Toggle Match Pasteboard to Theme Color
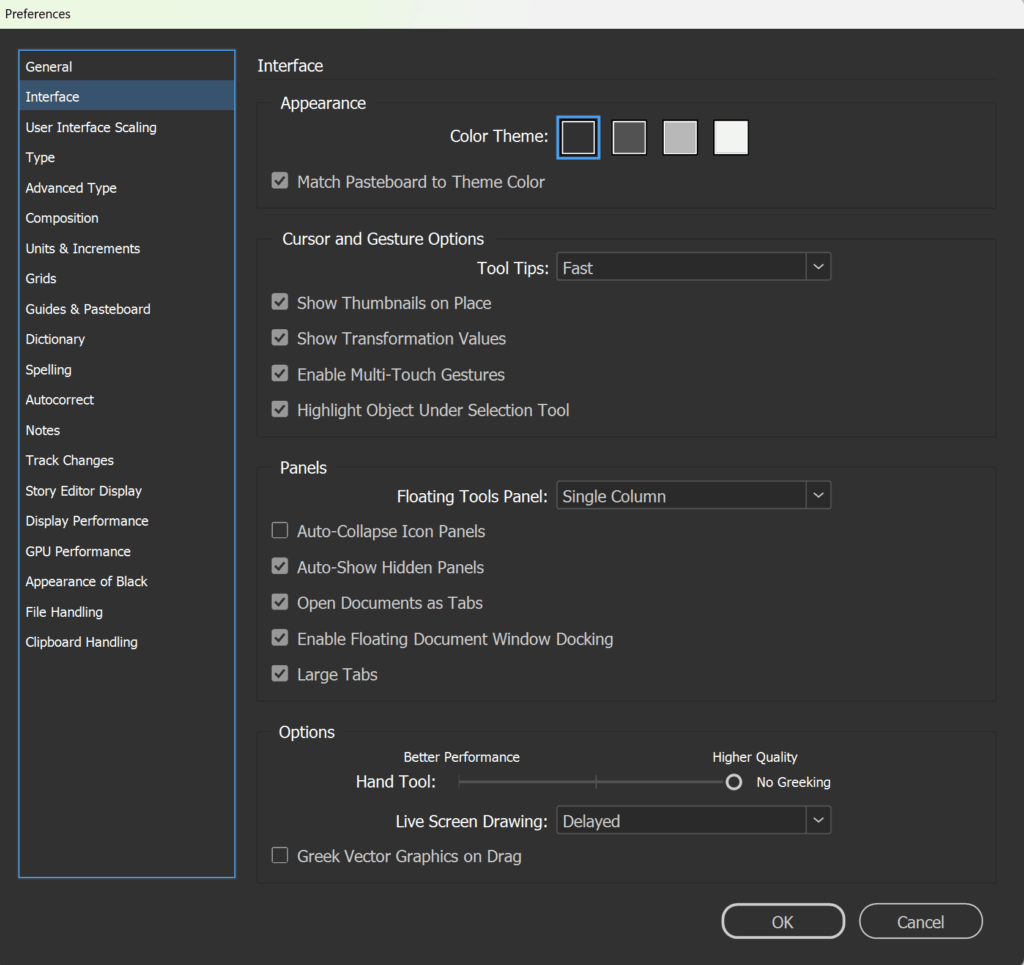1024x965 pixels. pyautogui.click(x=280, y=181)
